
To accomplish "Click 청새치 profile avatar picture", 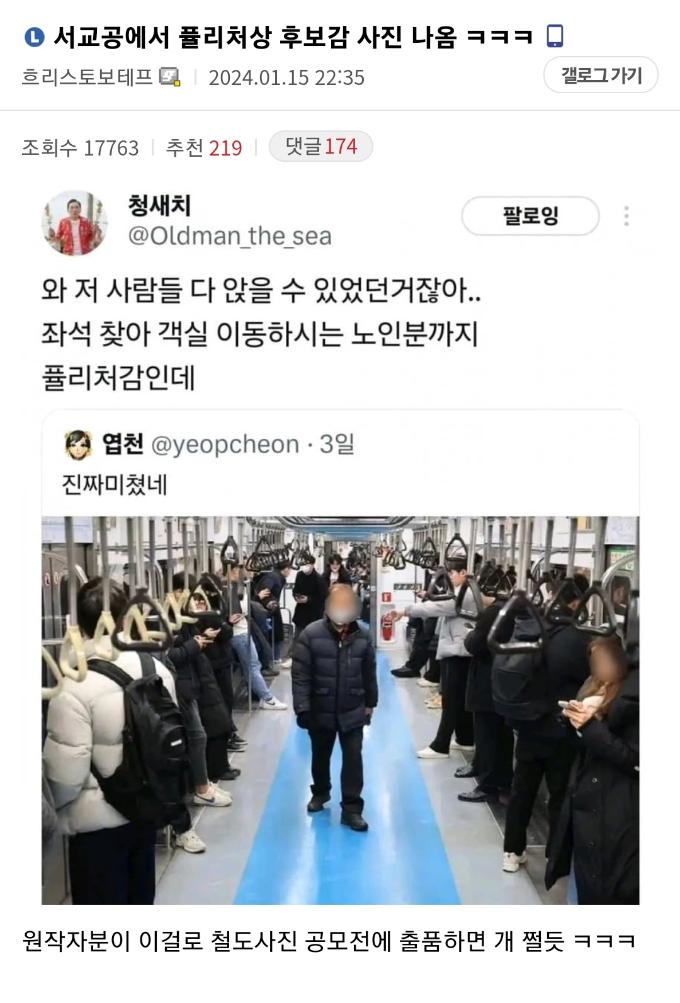I will pyautogui.click(x=75, y=223).
